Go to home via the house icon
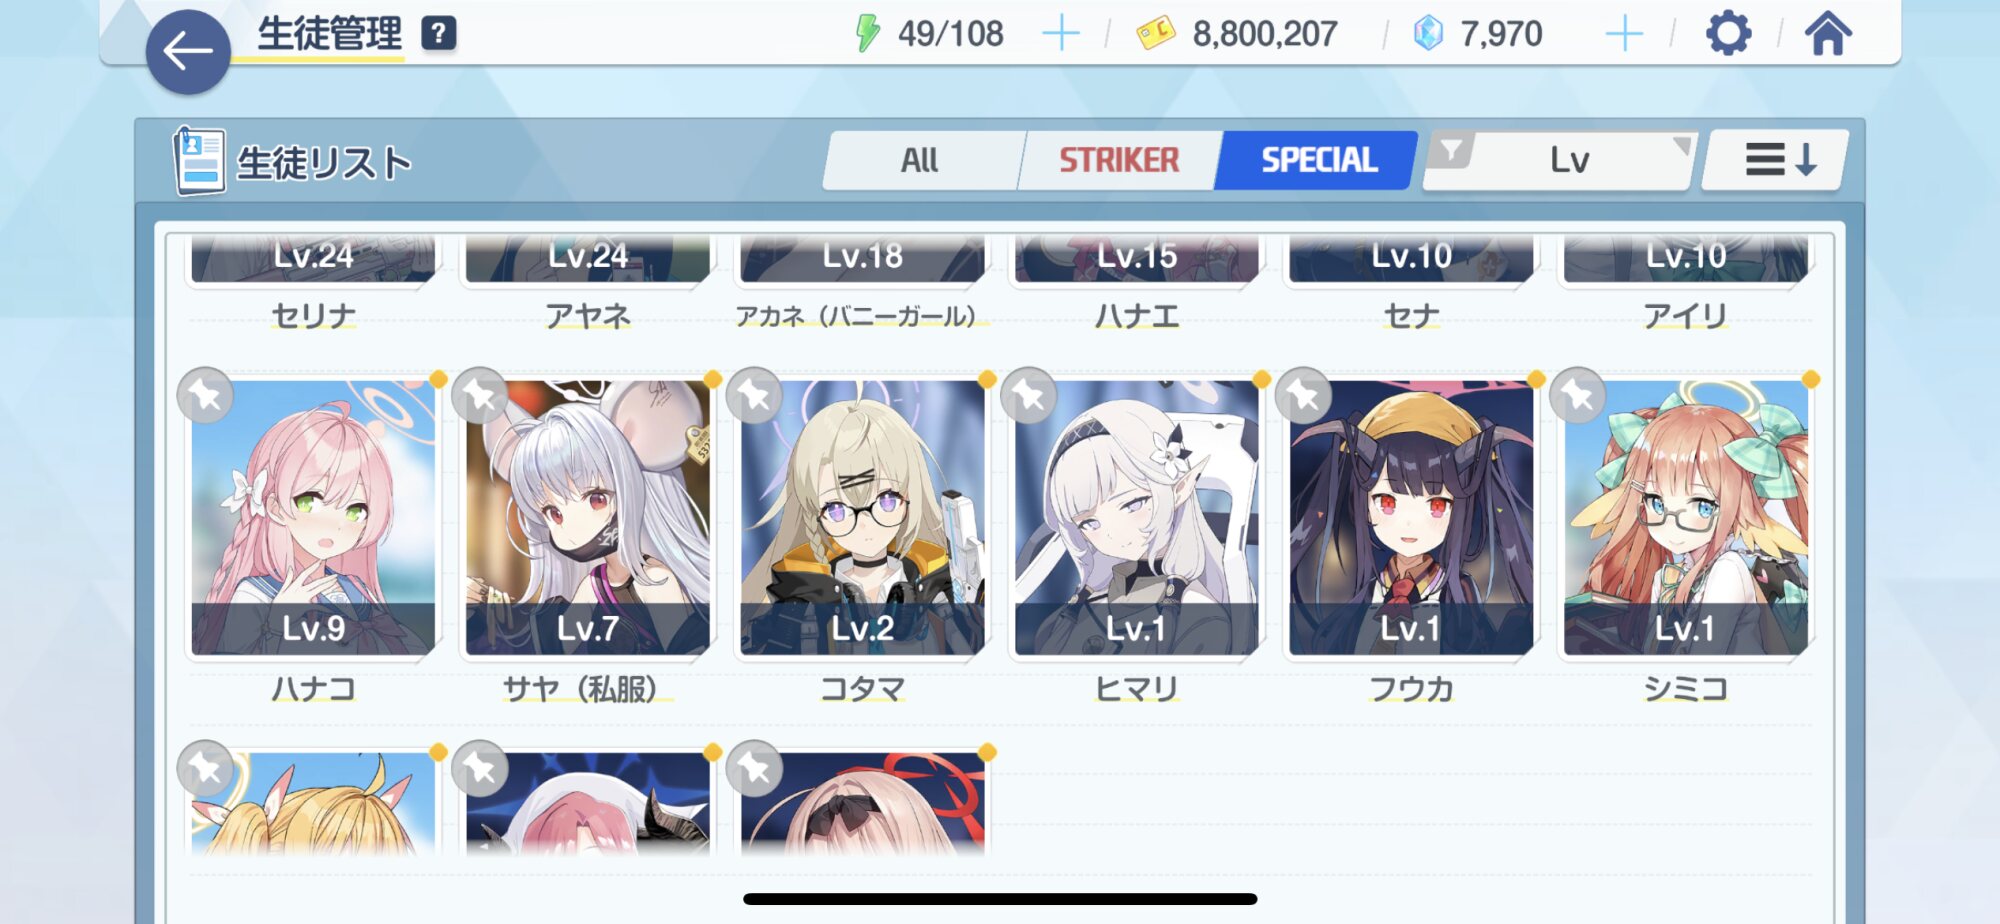Viewport: 2000px width, 924px height. (1828, 33)
